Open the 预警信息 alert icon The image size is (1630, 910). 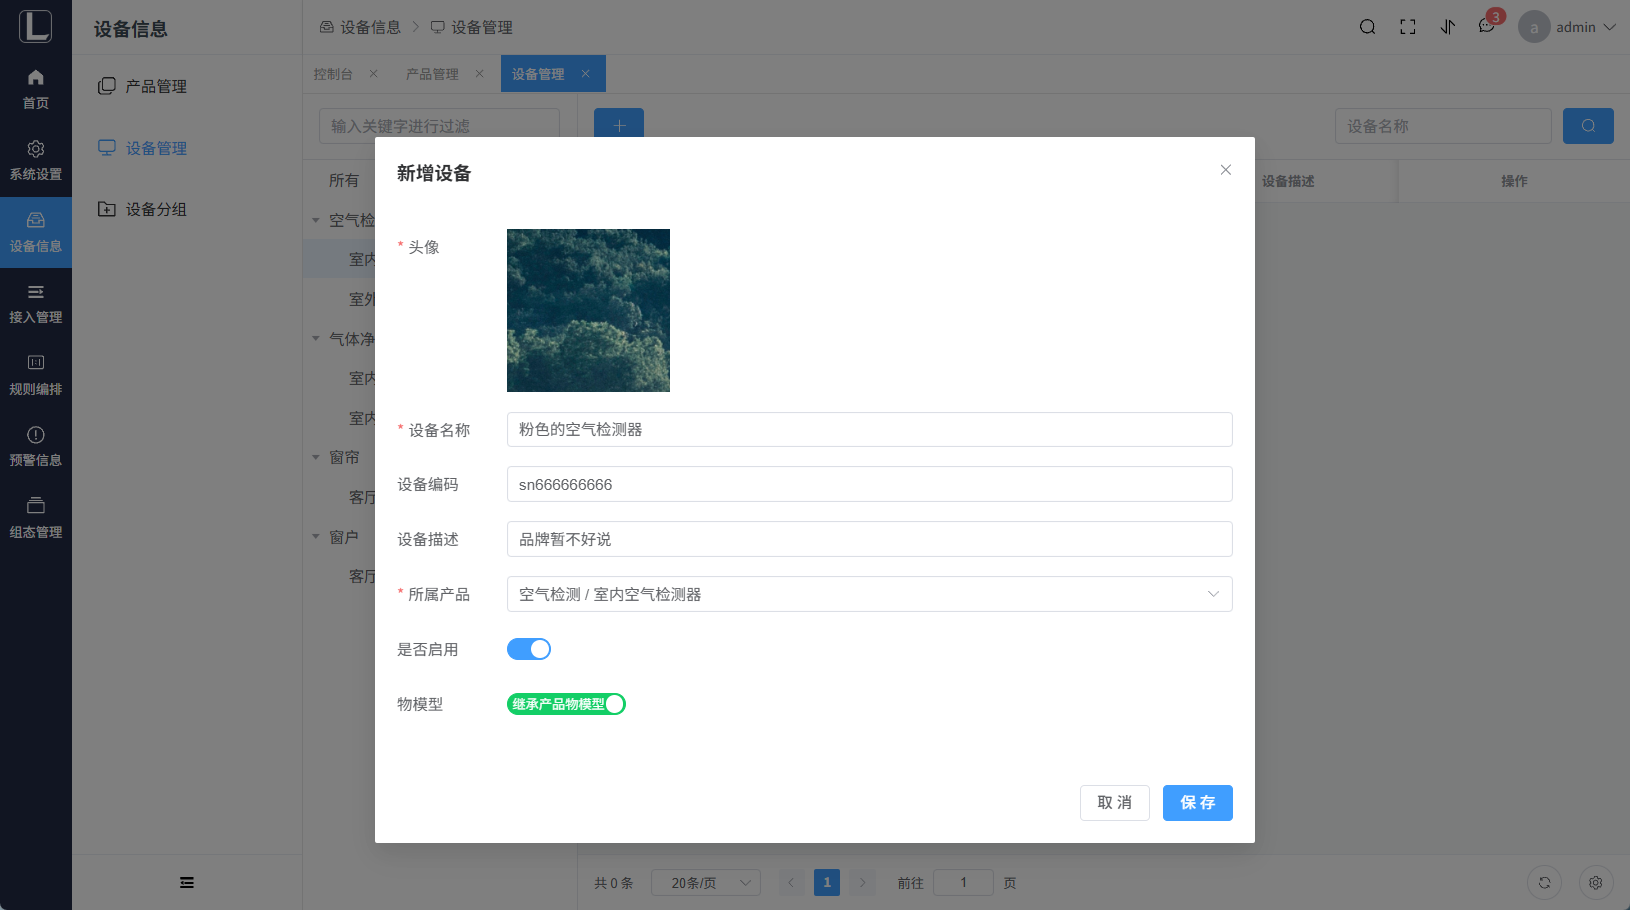click(36, 435)
